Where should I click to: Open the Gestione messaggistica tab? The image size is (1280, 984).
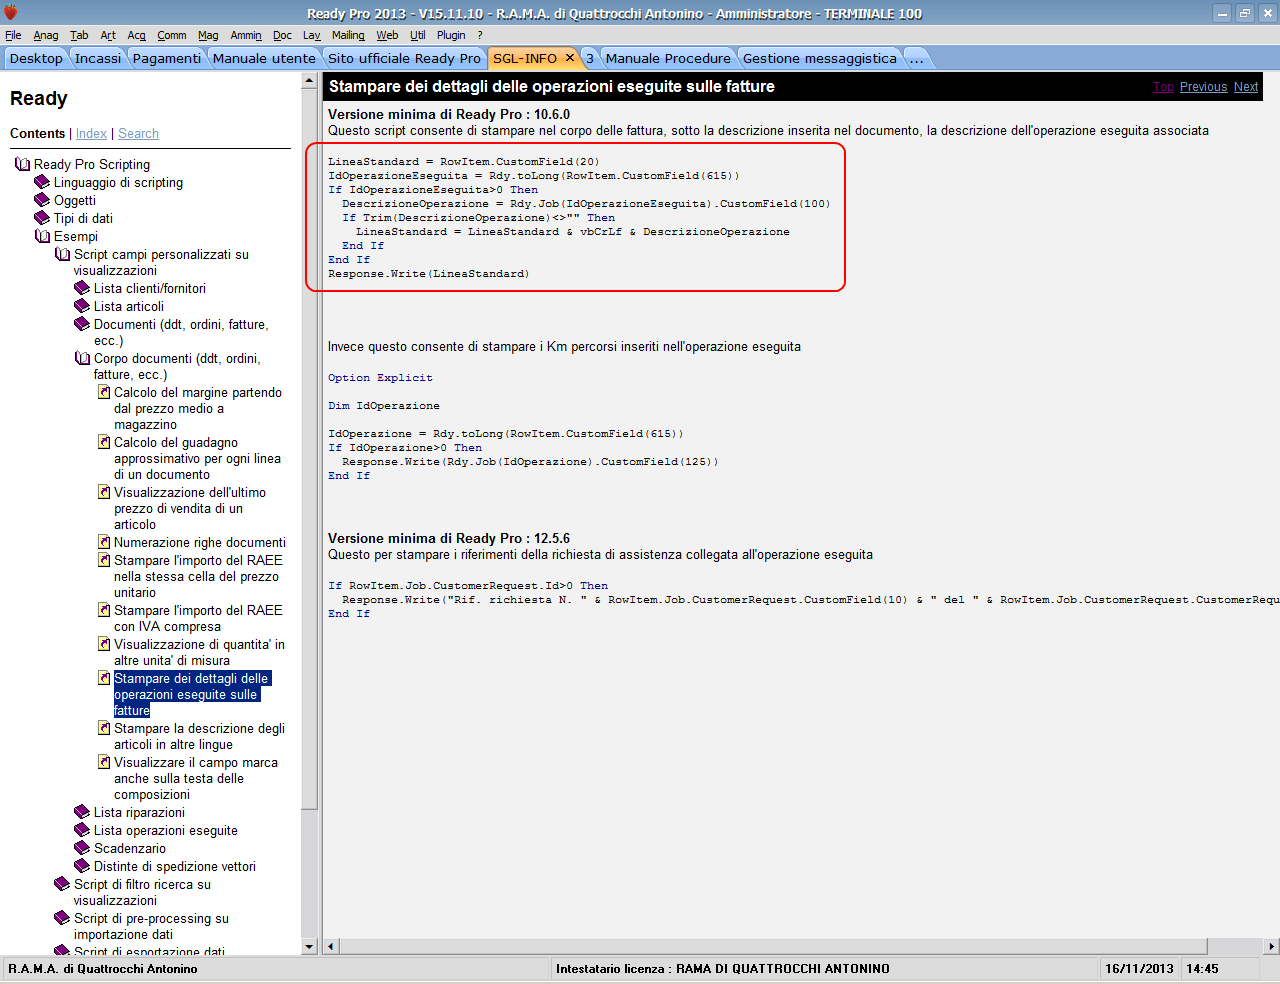click(820, 58)
